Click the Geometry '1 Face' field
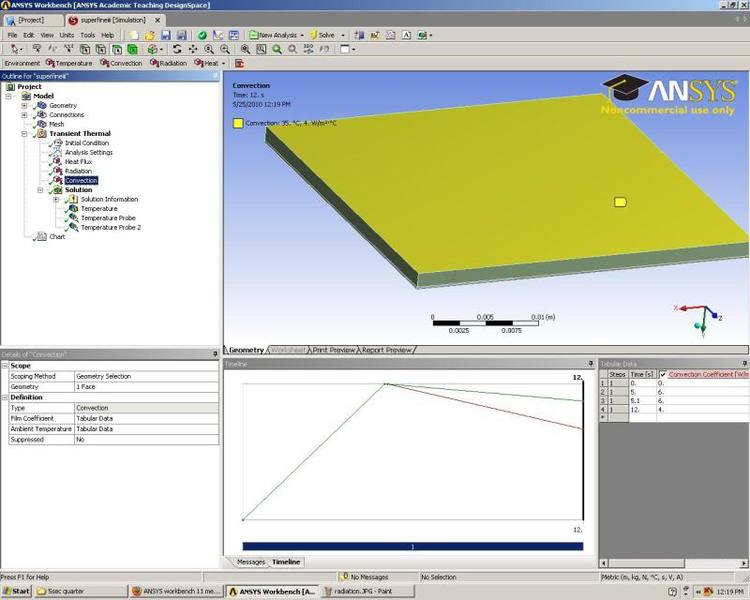 pos(146,387)
